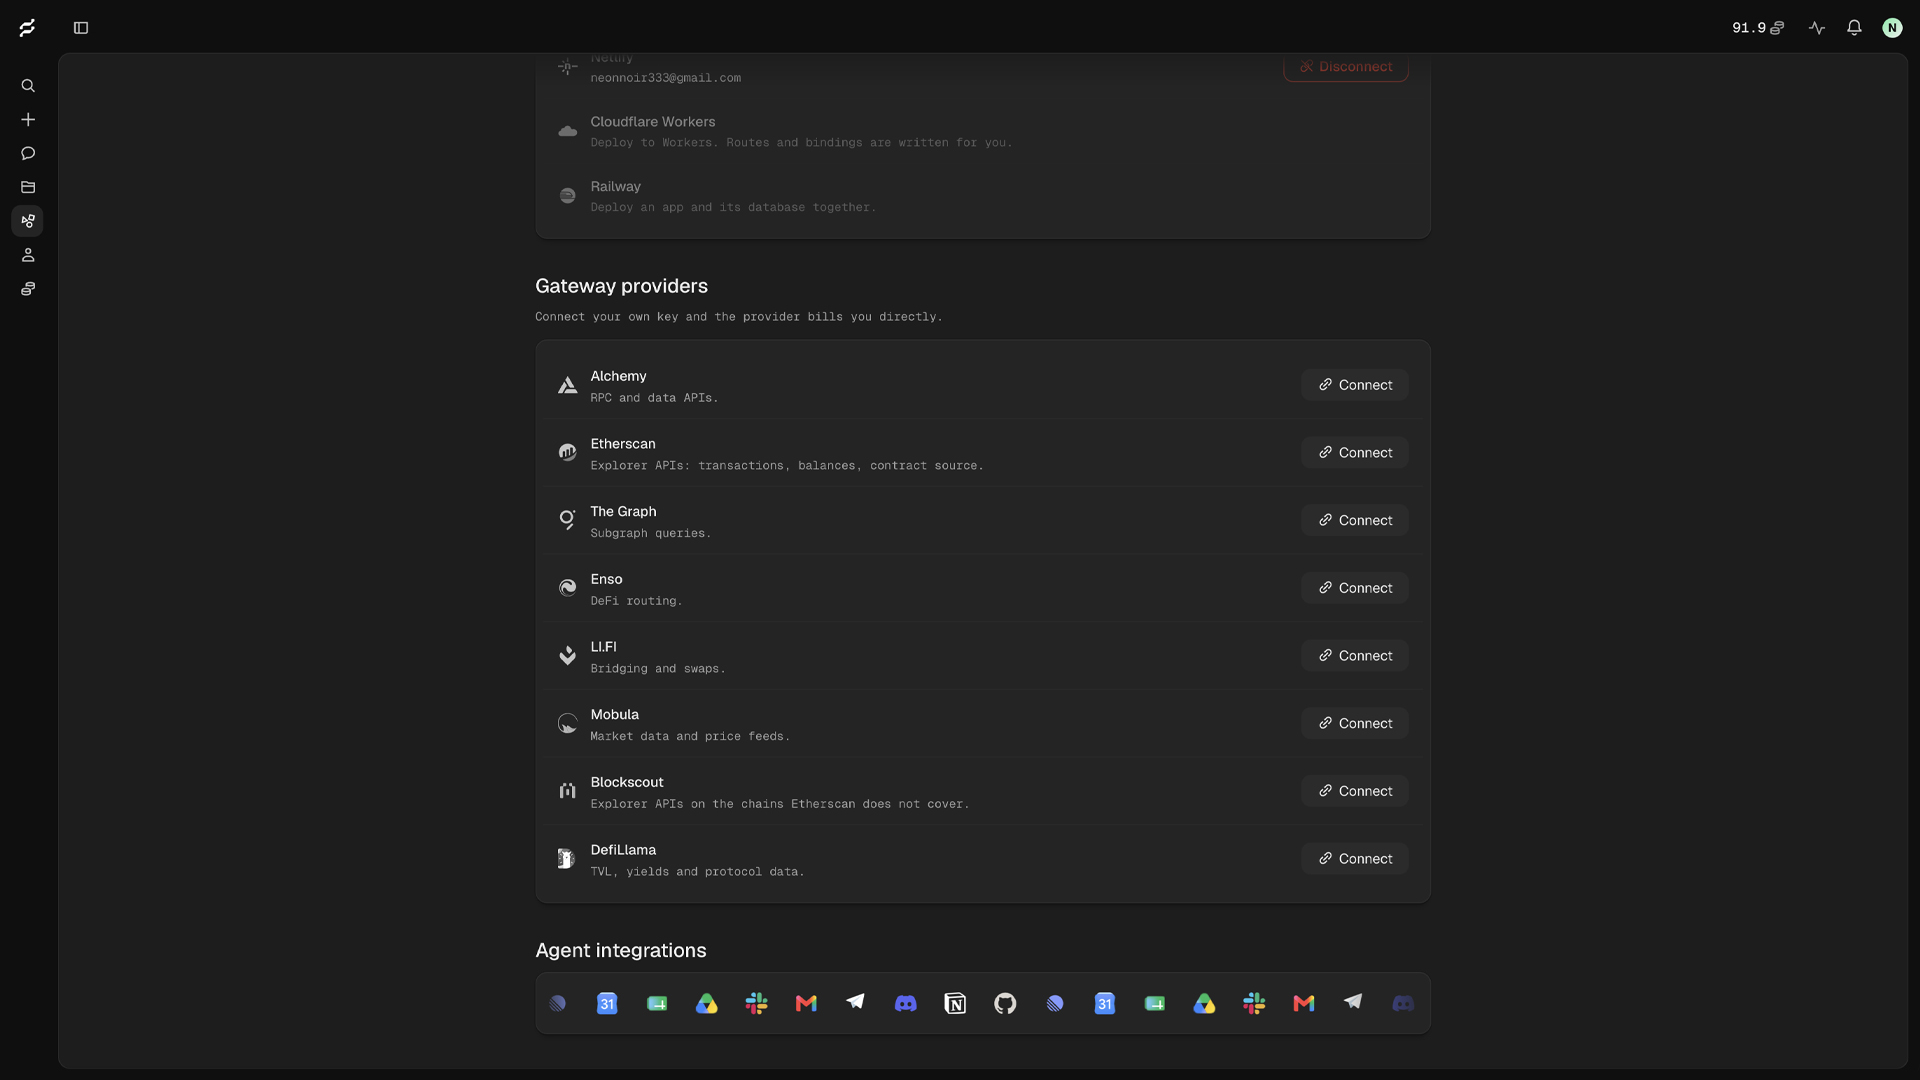Connect the Blockscout provider

(x=1355, y=791)
